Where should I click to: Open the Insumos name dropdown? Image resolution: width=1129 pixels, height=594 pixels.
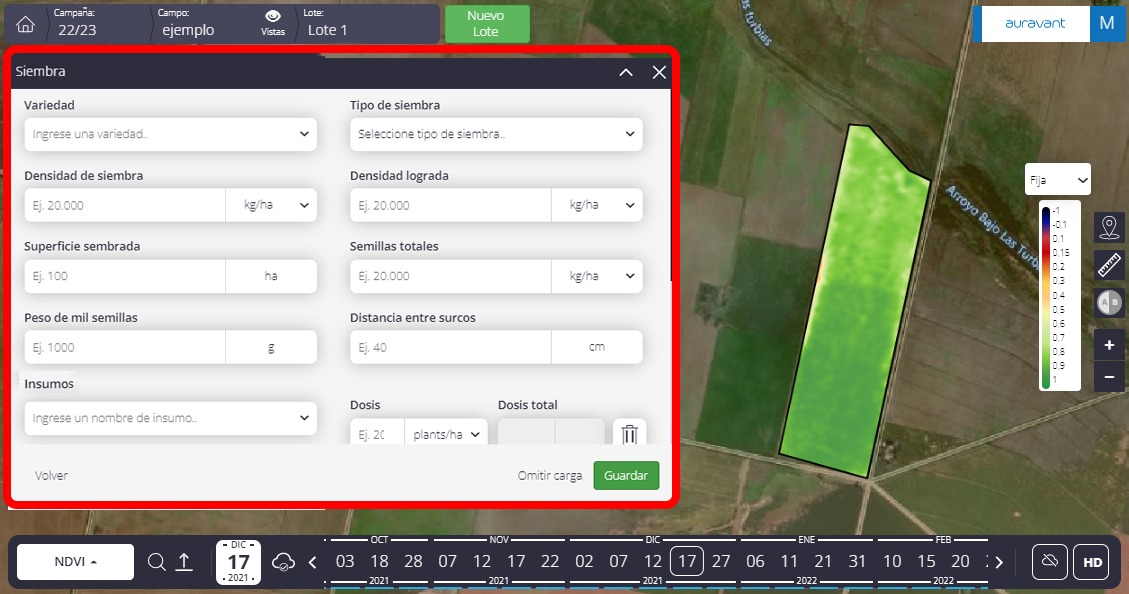pos(171,418)
